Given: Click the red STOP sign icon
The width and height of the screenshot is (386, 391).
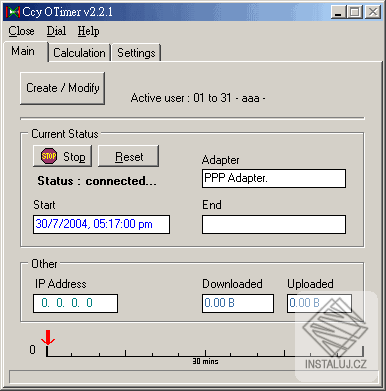Looking at the screenshot, I should tap(49, 156).
